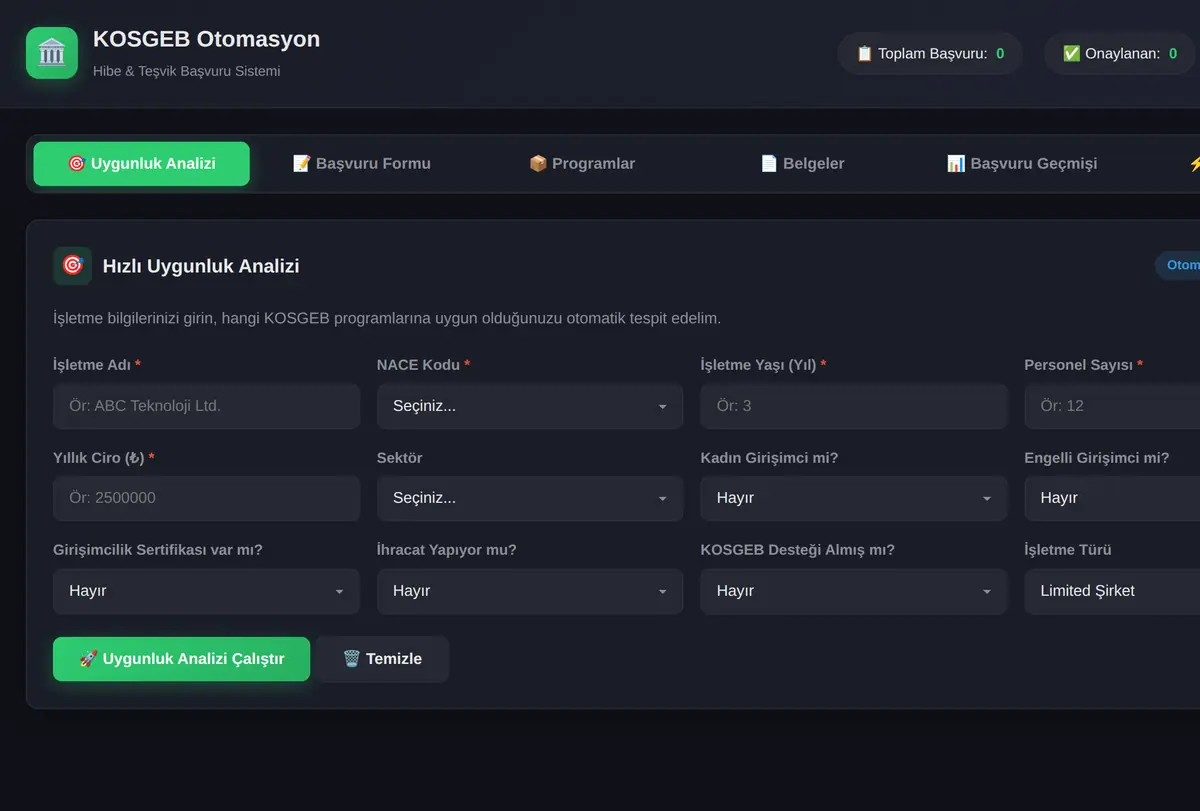Expand the KOSGEB Desteği Almış mı dropdown

tap(854, 591)
